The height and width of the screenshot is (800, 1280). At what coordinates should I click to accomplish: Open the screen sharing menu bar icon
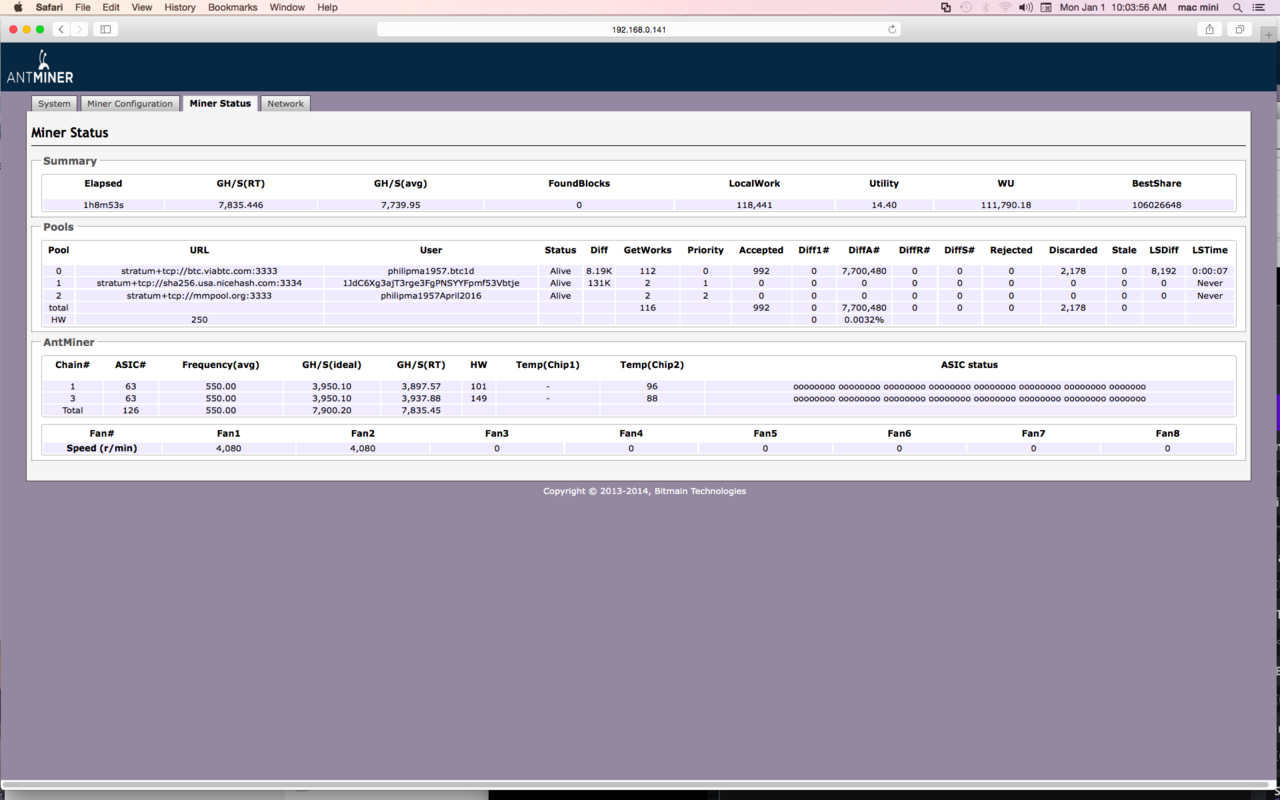(x=946, y=7)
